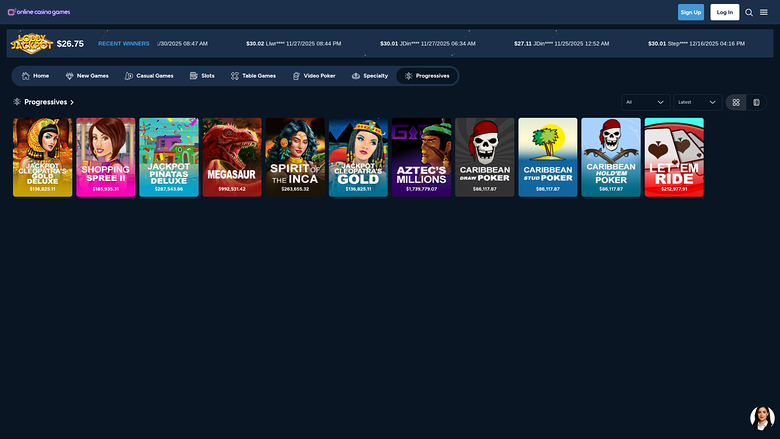The width and height of the screenshot is (780, 439).
Task: Open Let 'Em Ride game tile
Action: click(674, 157)
